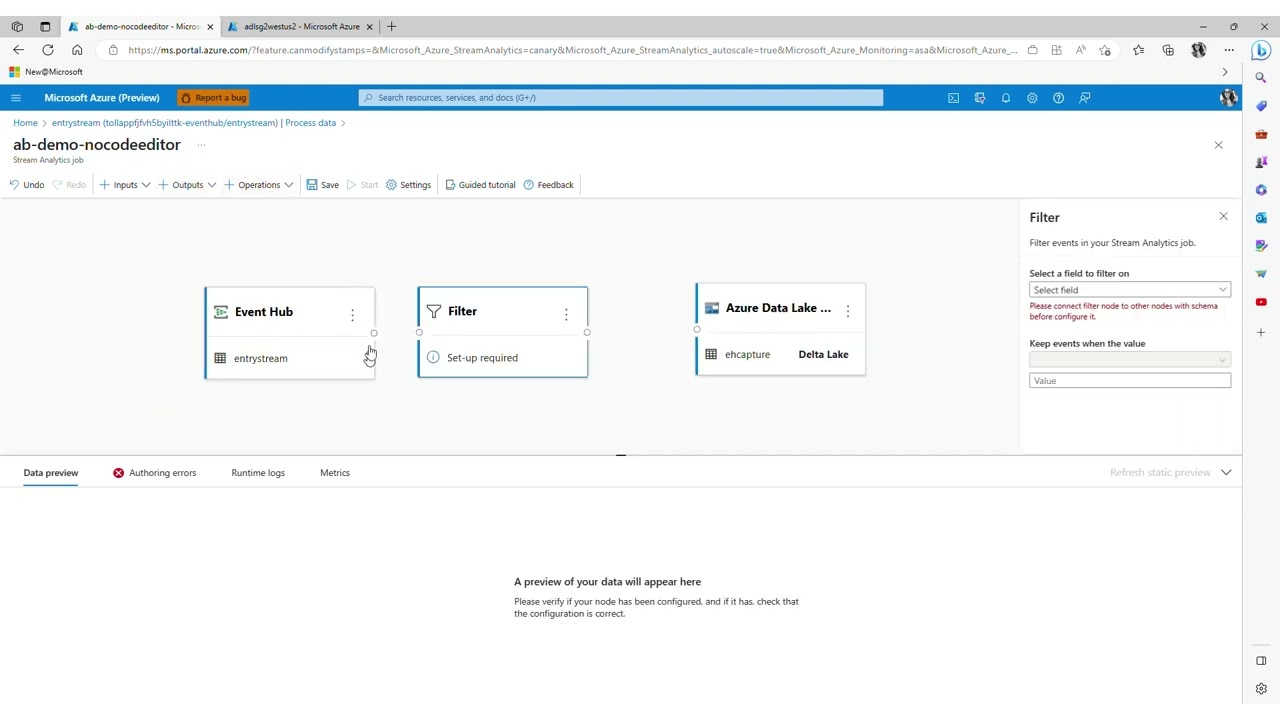Open Event Hub node three-dot menu
This screenshot has height=720, width=1280.
(352, 315)
